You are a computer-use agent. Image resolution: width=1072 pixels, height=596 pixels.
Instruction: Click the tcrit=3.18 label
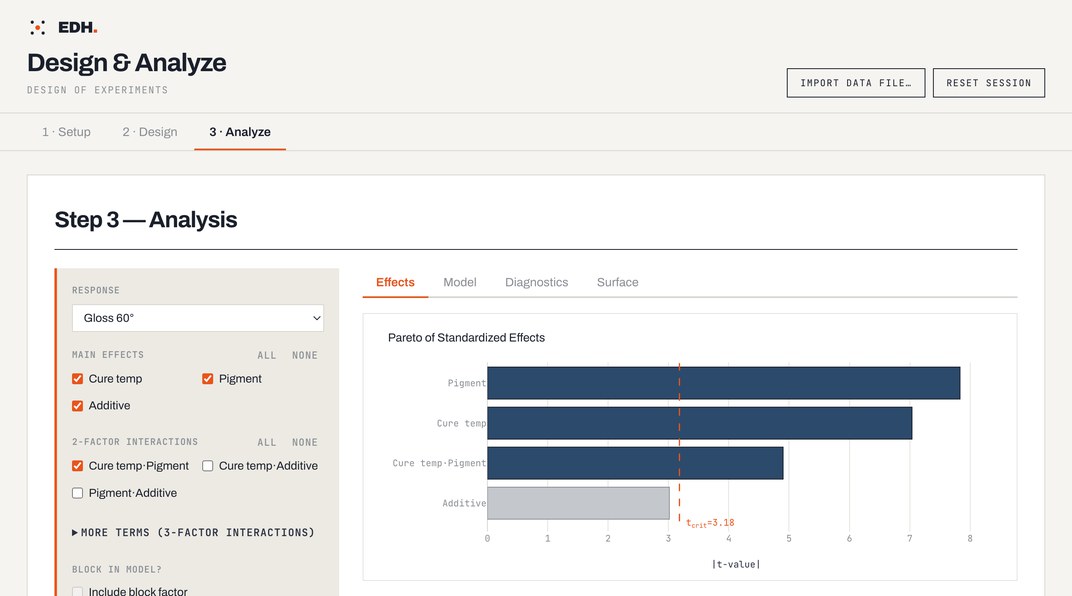pos(710,523)
